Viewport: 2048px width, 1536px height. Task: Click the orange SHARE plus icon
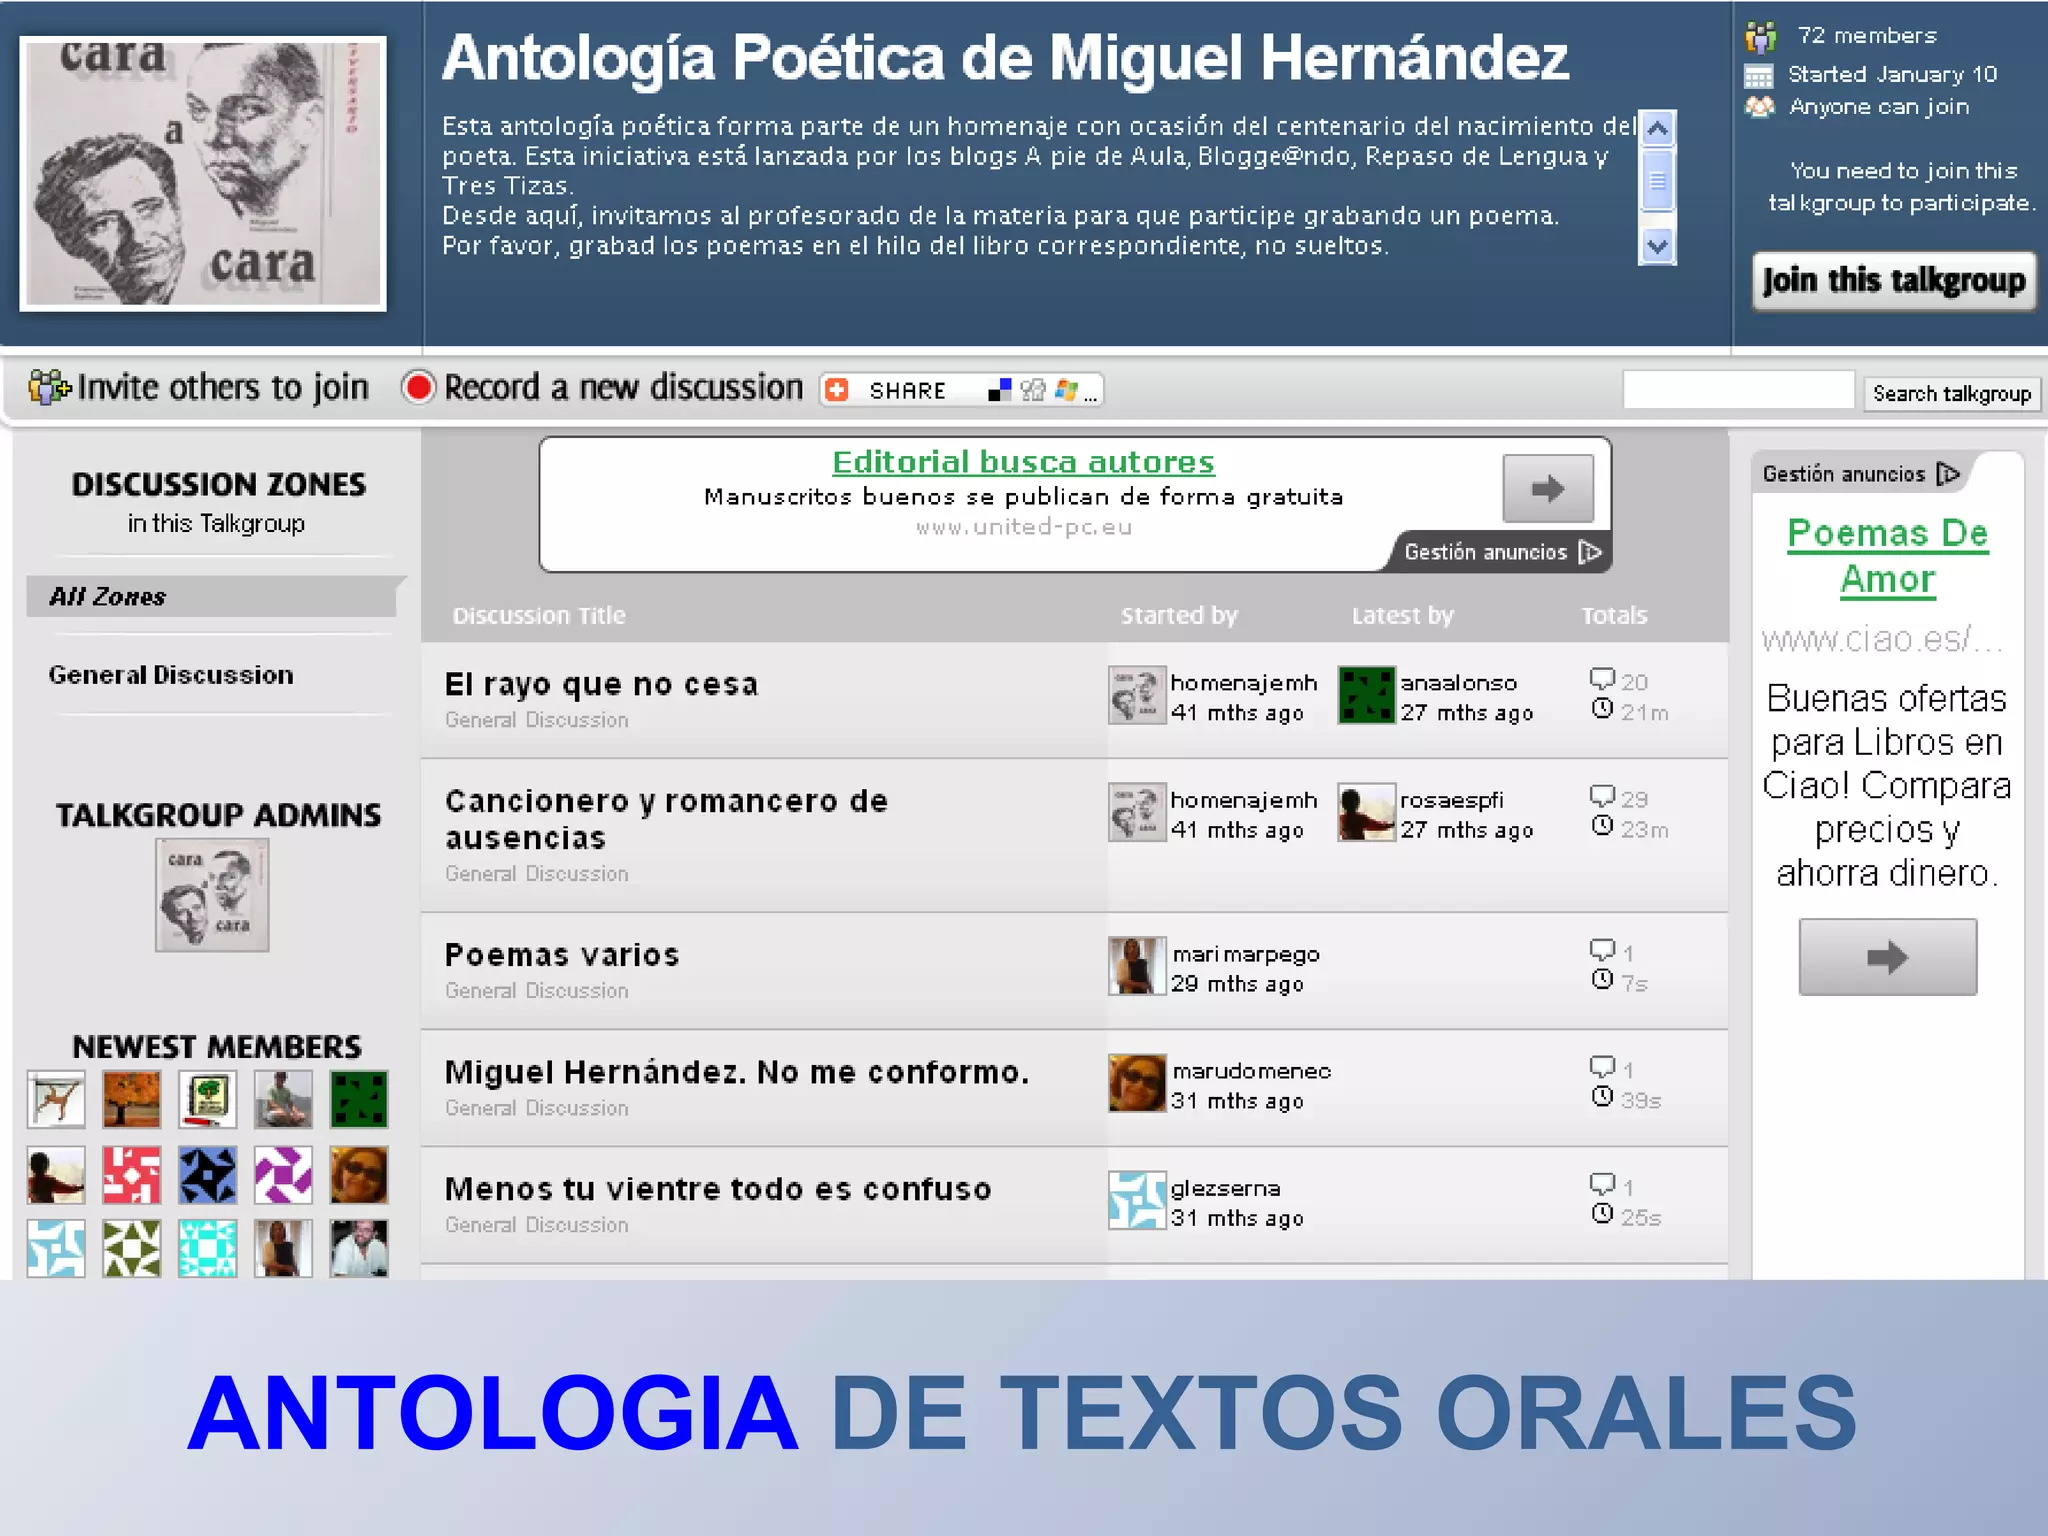coord(837,390)
